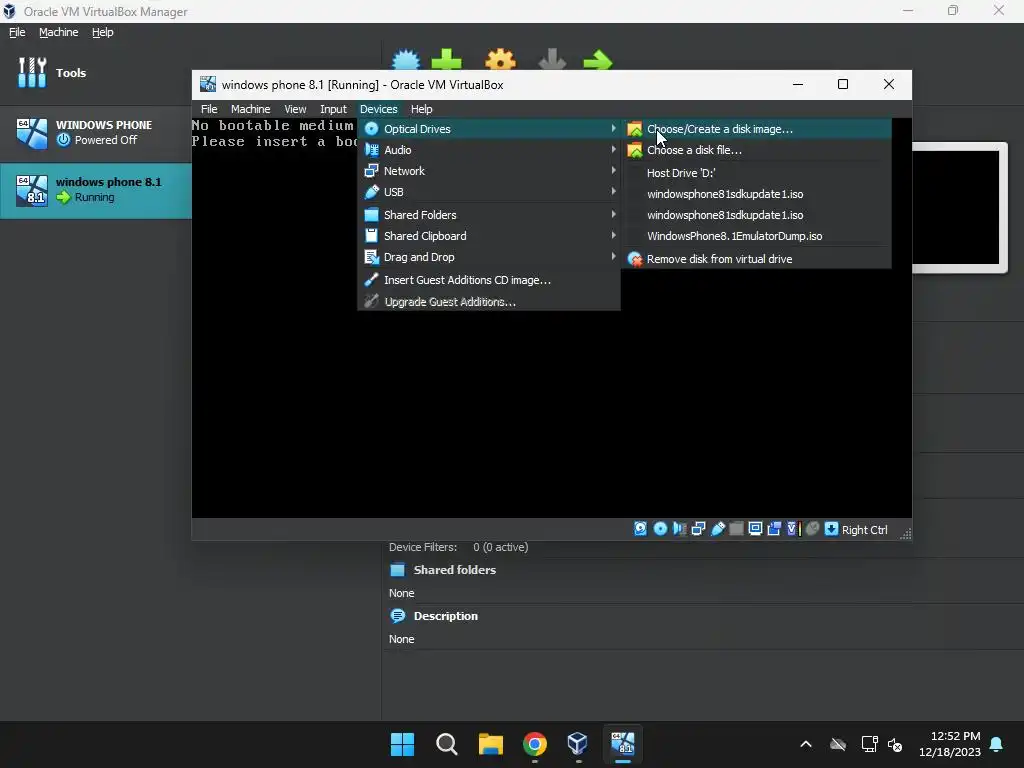Open the VM window View menu
The height and width of the screenshot is (768, 1024).
[x=295, y=109]
